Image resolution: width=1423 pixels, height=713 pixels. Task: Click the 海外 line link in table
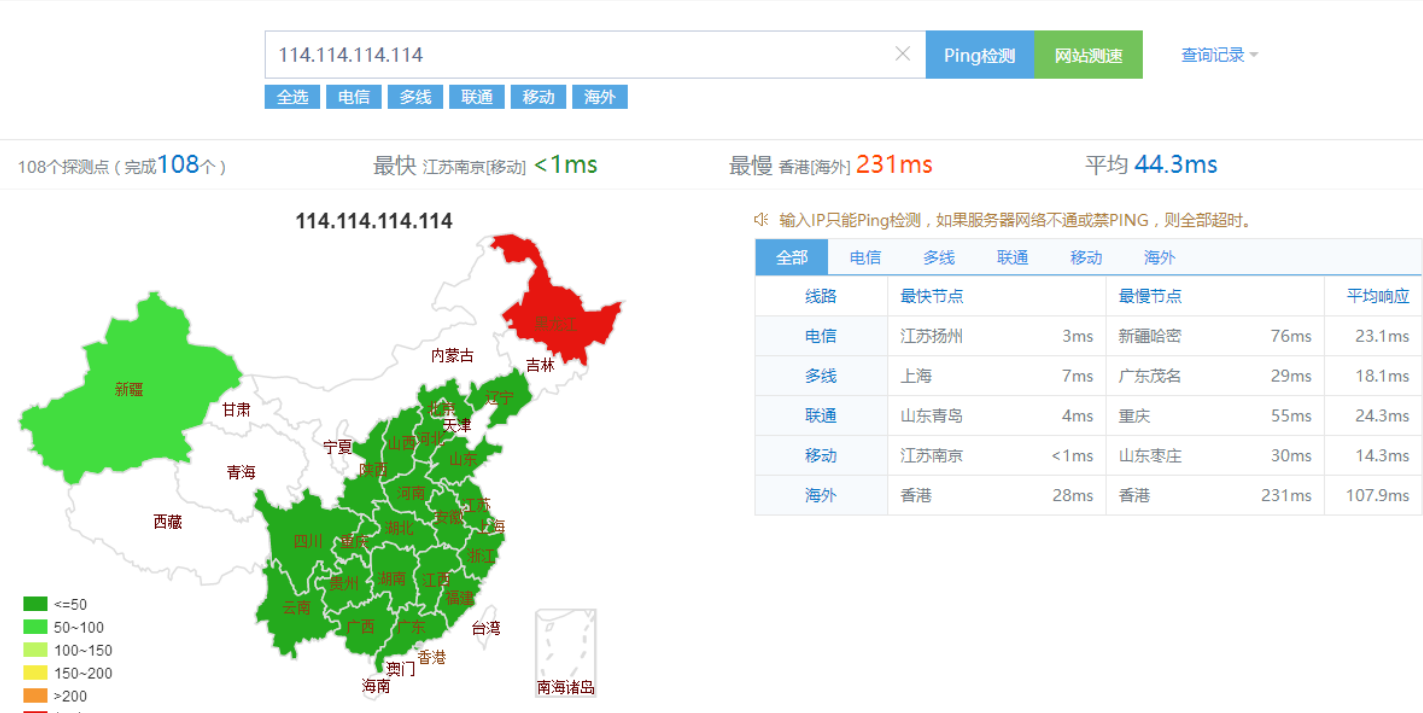(821, 495)
